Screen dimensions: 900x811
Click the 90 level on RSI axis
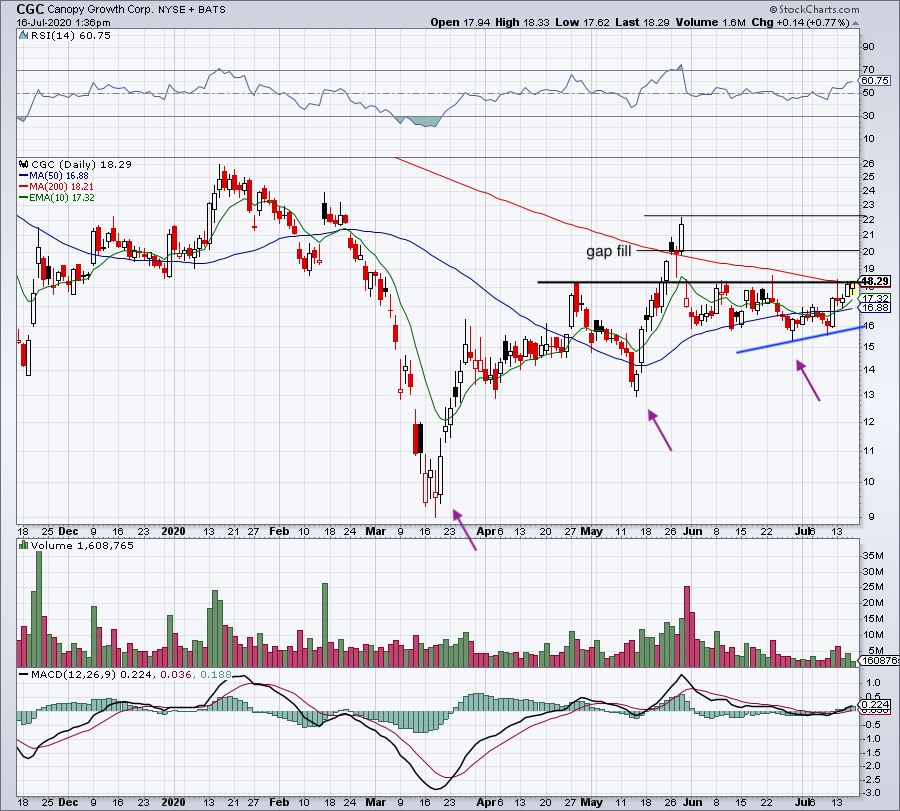(x=868, y=47)
